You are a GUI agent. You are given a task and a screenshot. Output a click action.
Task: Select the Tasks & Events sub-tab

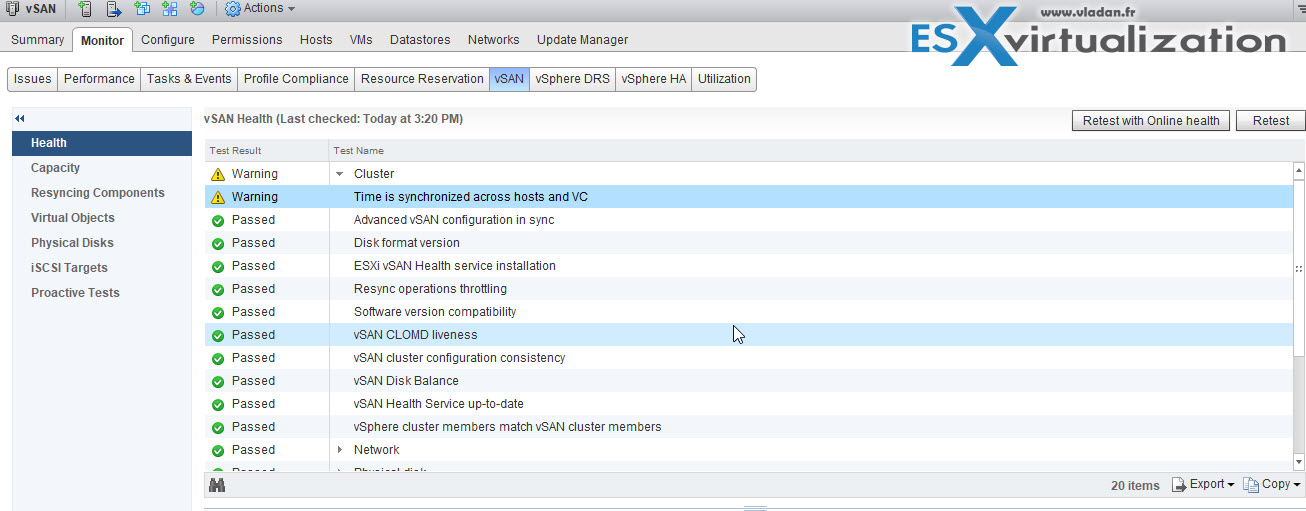click(x=189, y=79)
